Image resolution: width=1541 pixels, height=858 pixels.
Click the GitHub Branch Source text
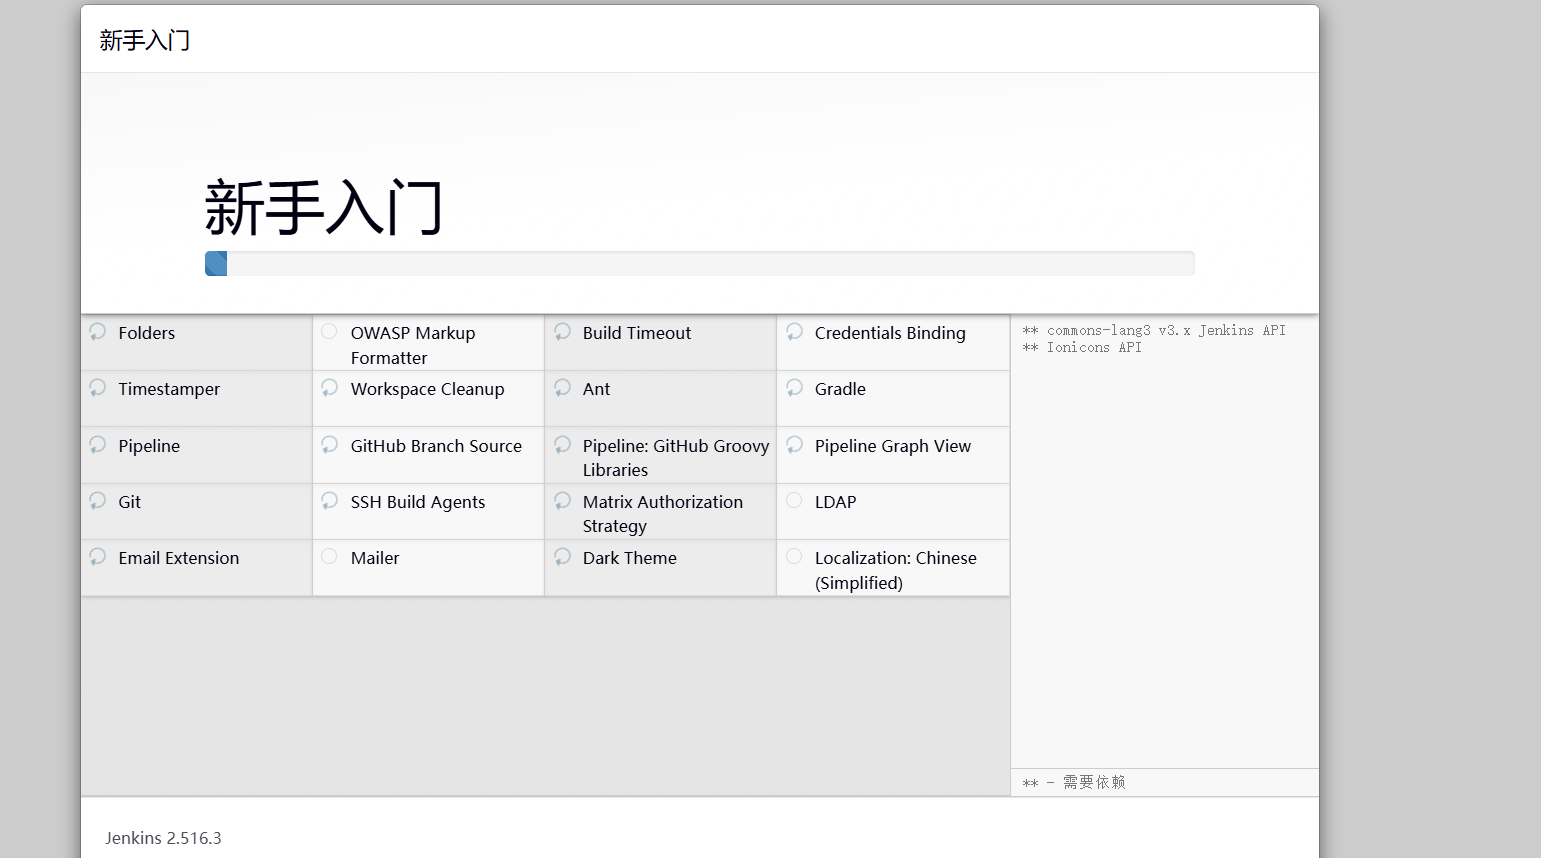pos(436,446)
